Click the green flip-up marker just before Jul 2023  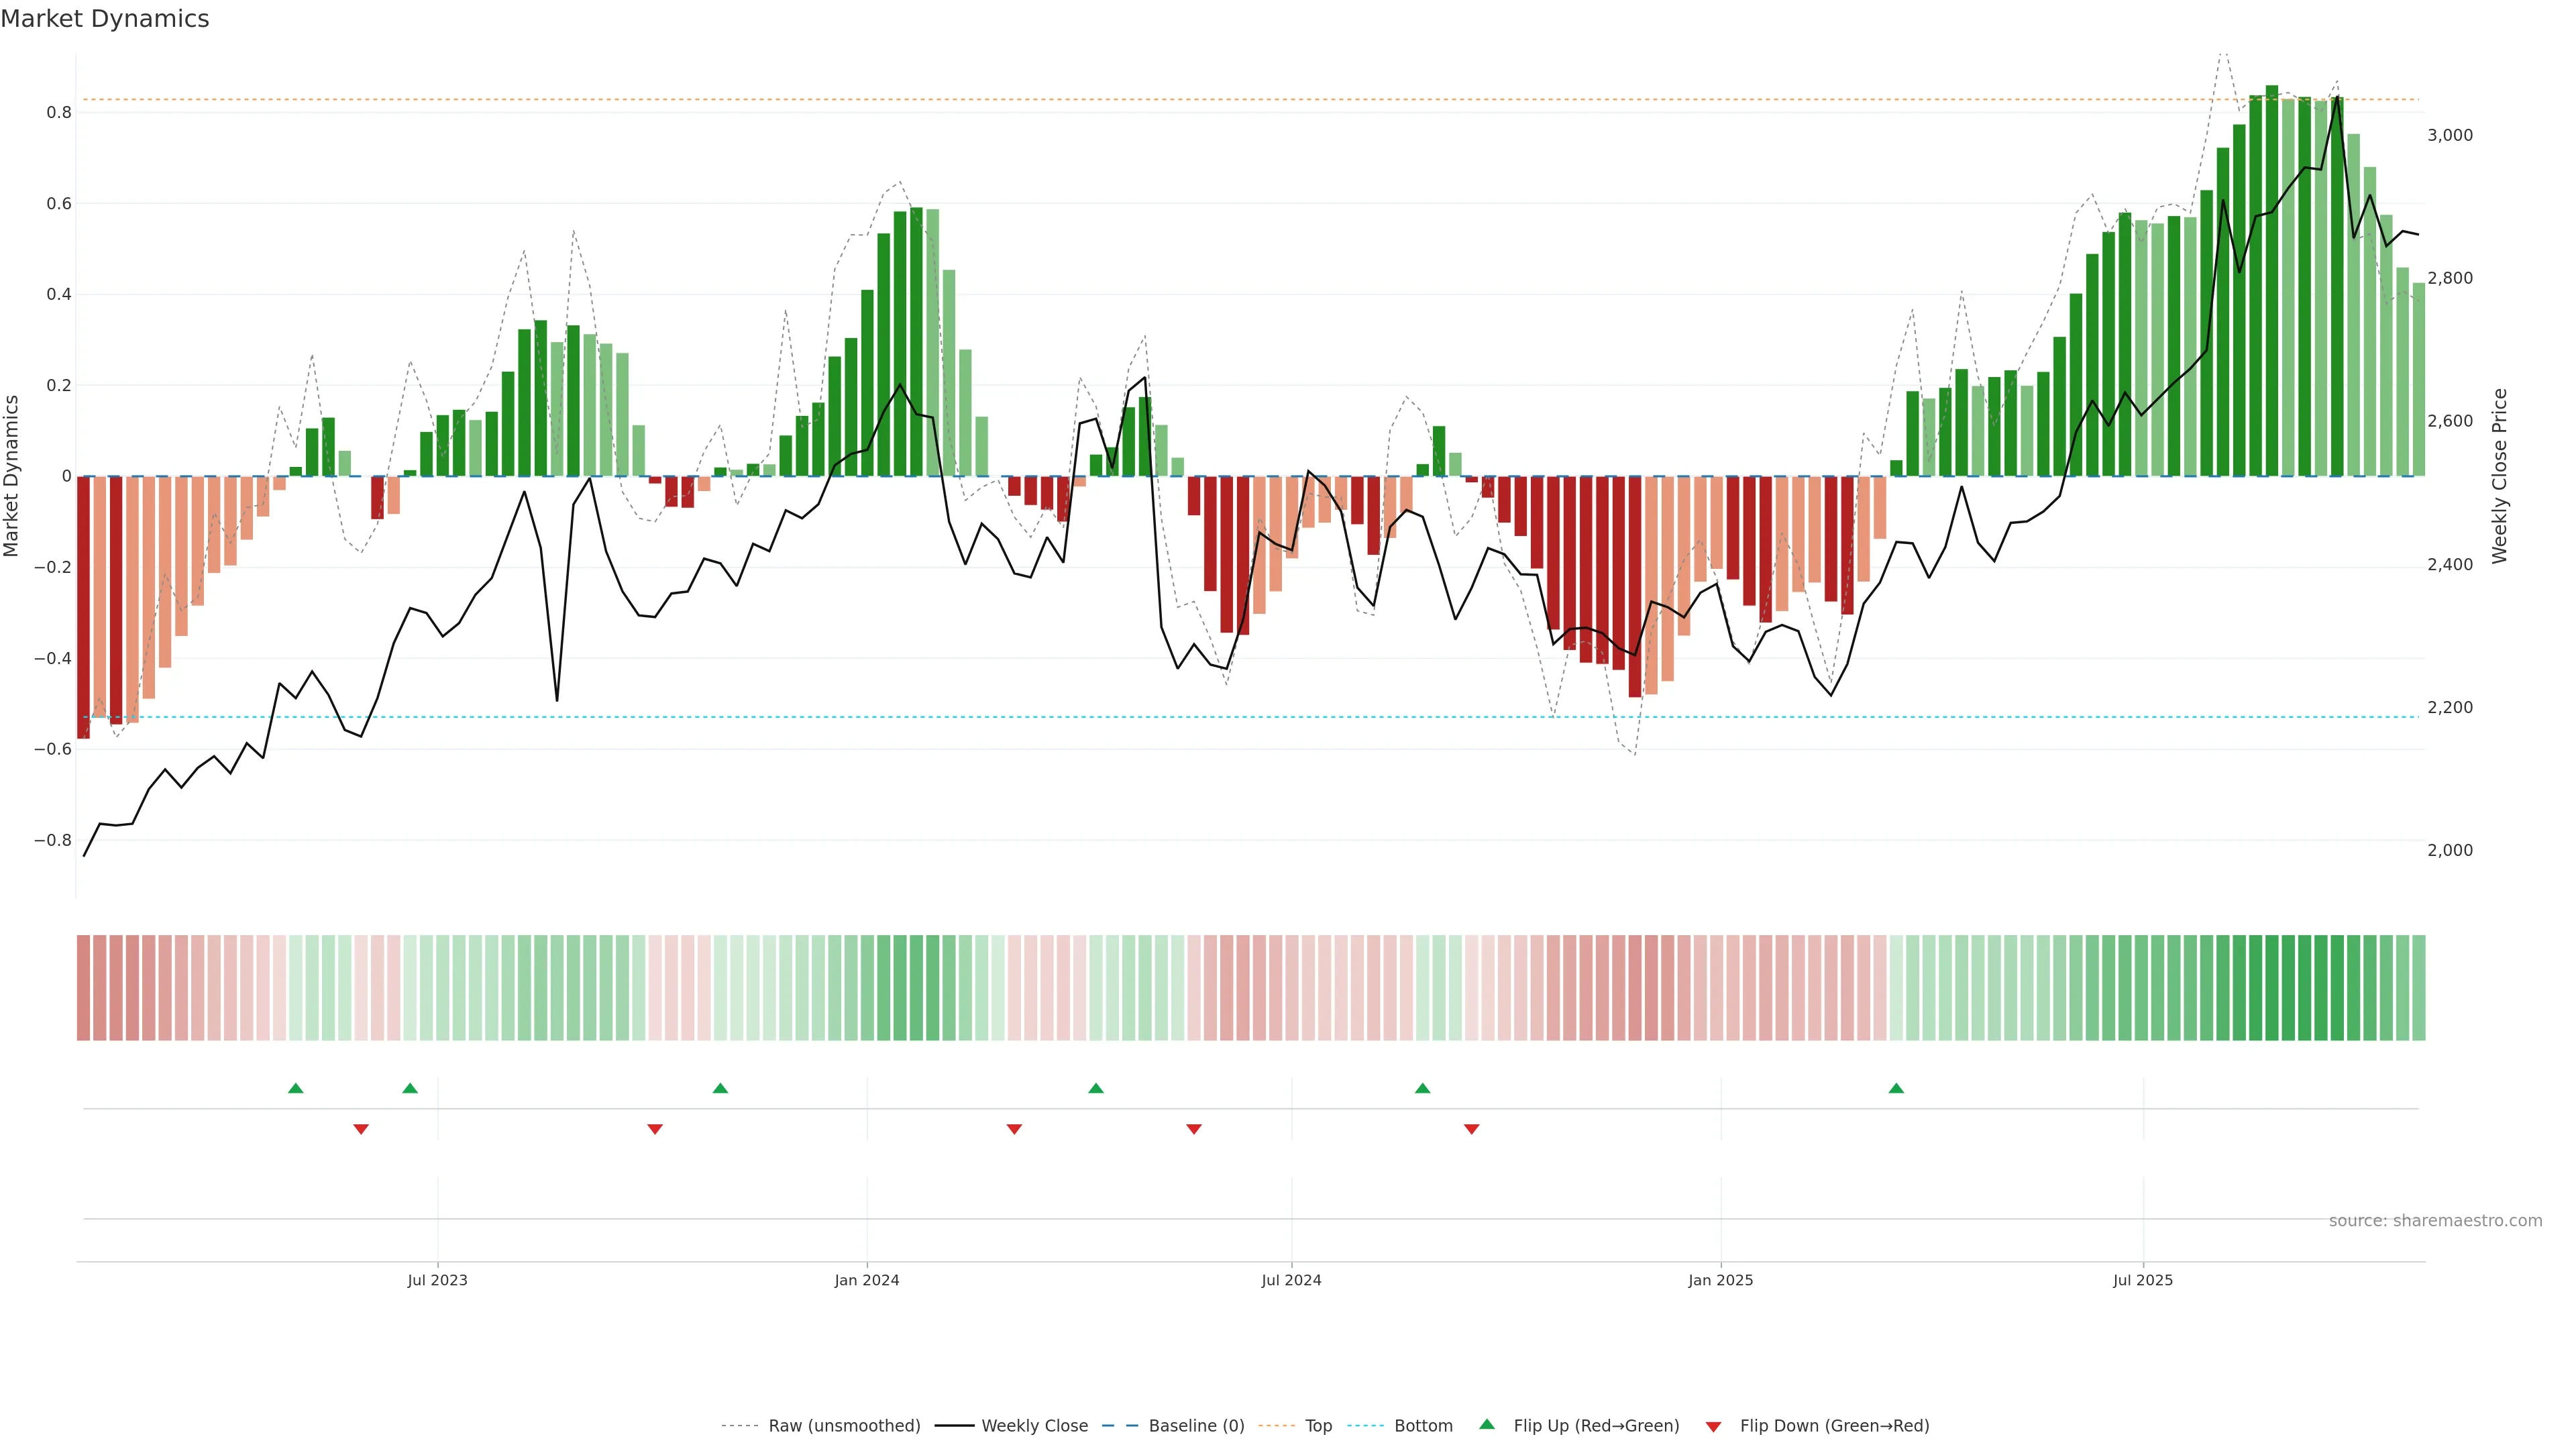(410, 1088)
